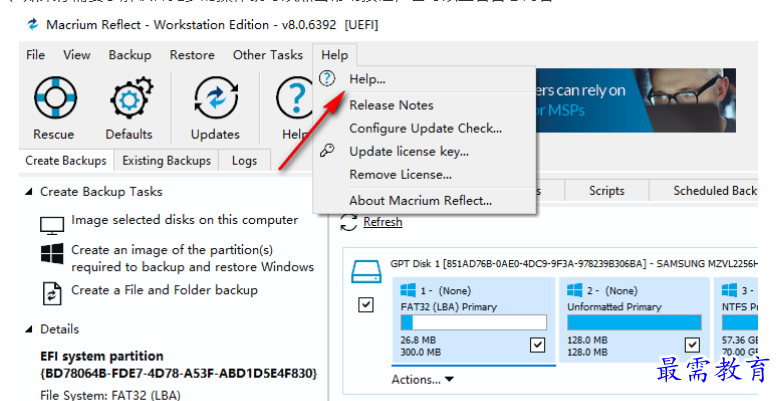Uncheck partition 2 Unformatted checkbox

(x=692, y=344)
